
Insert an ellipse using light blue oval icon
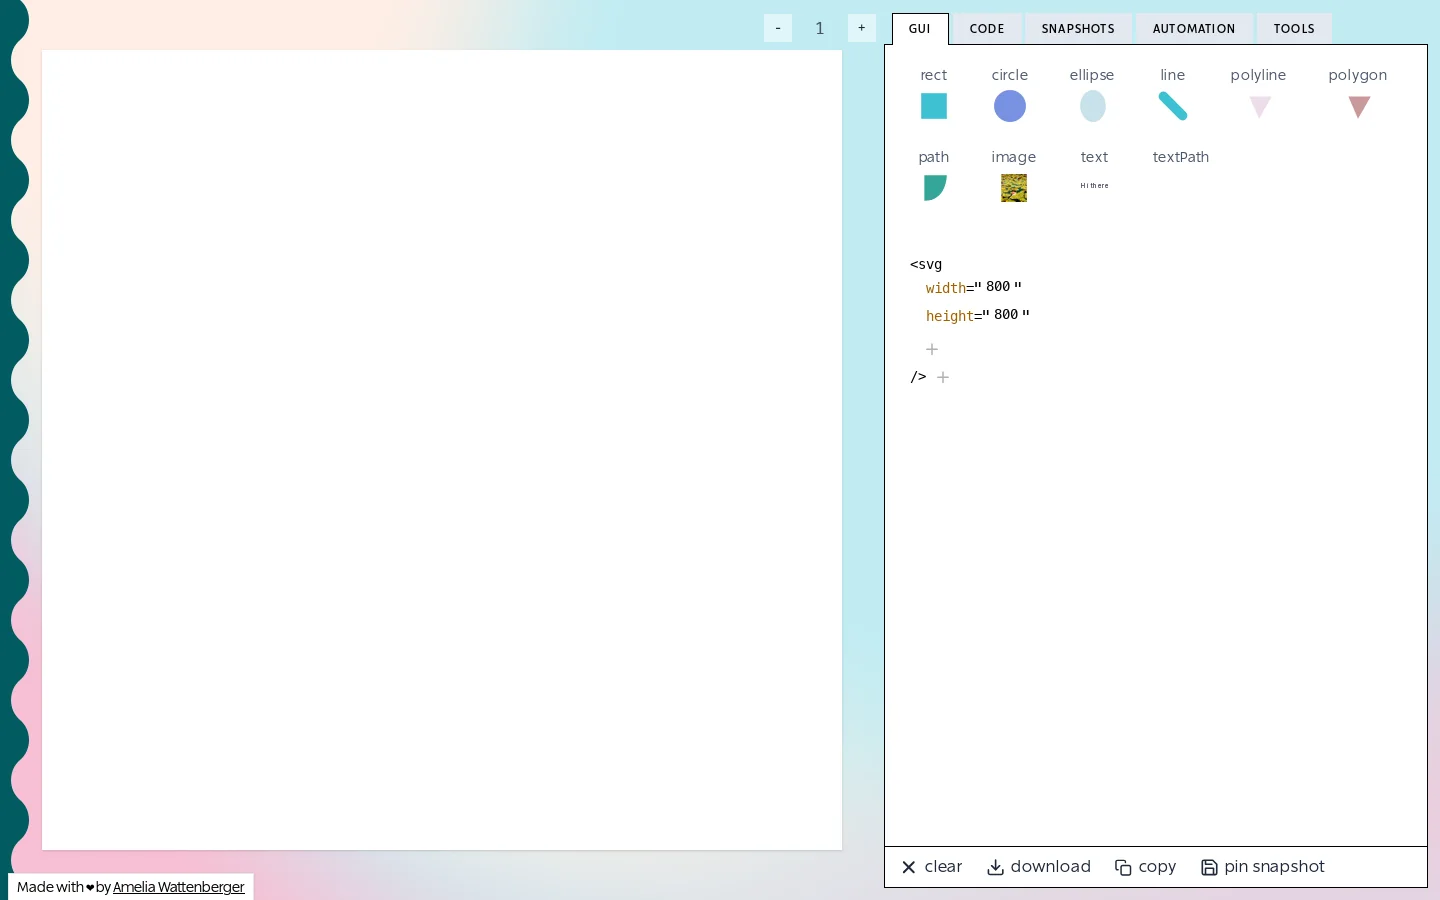pos(1093,106)
